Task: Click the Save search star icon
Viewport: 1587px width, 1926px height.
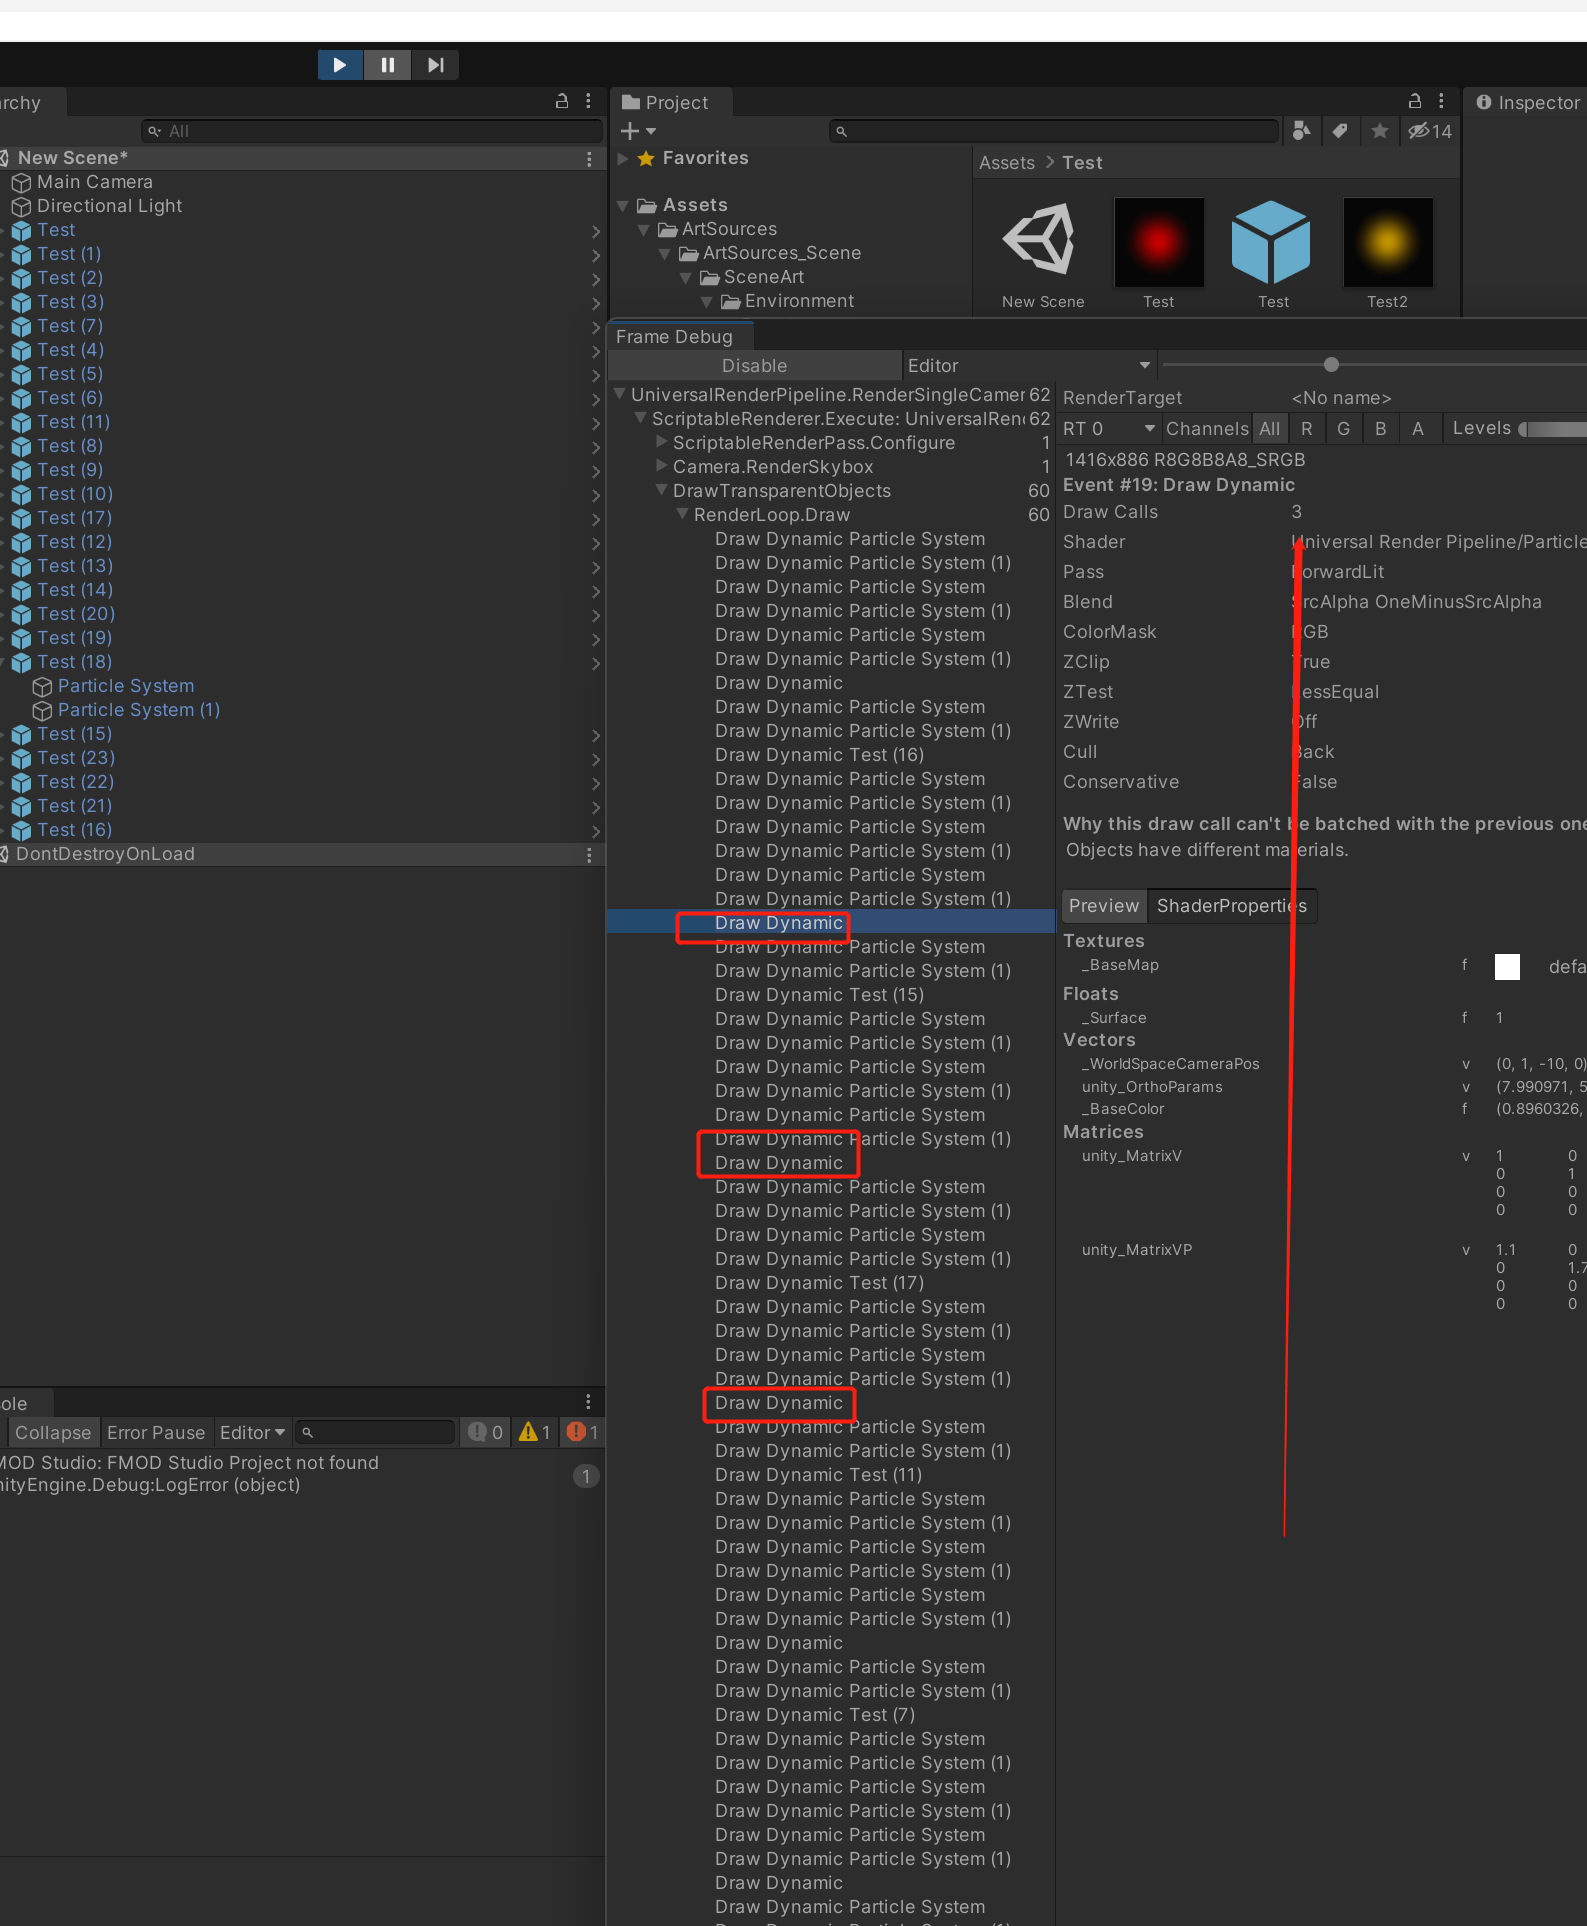Action: [1380, 131]
